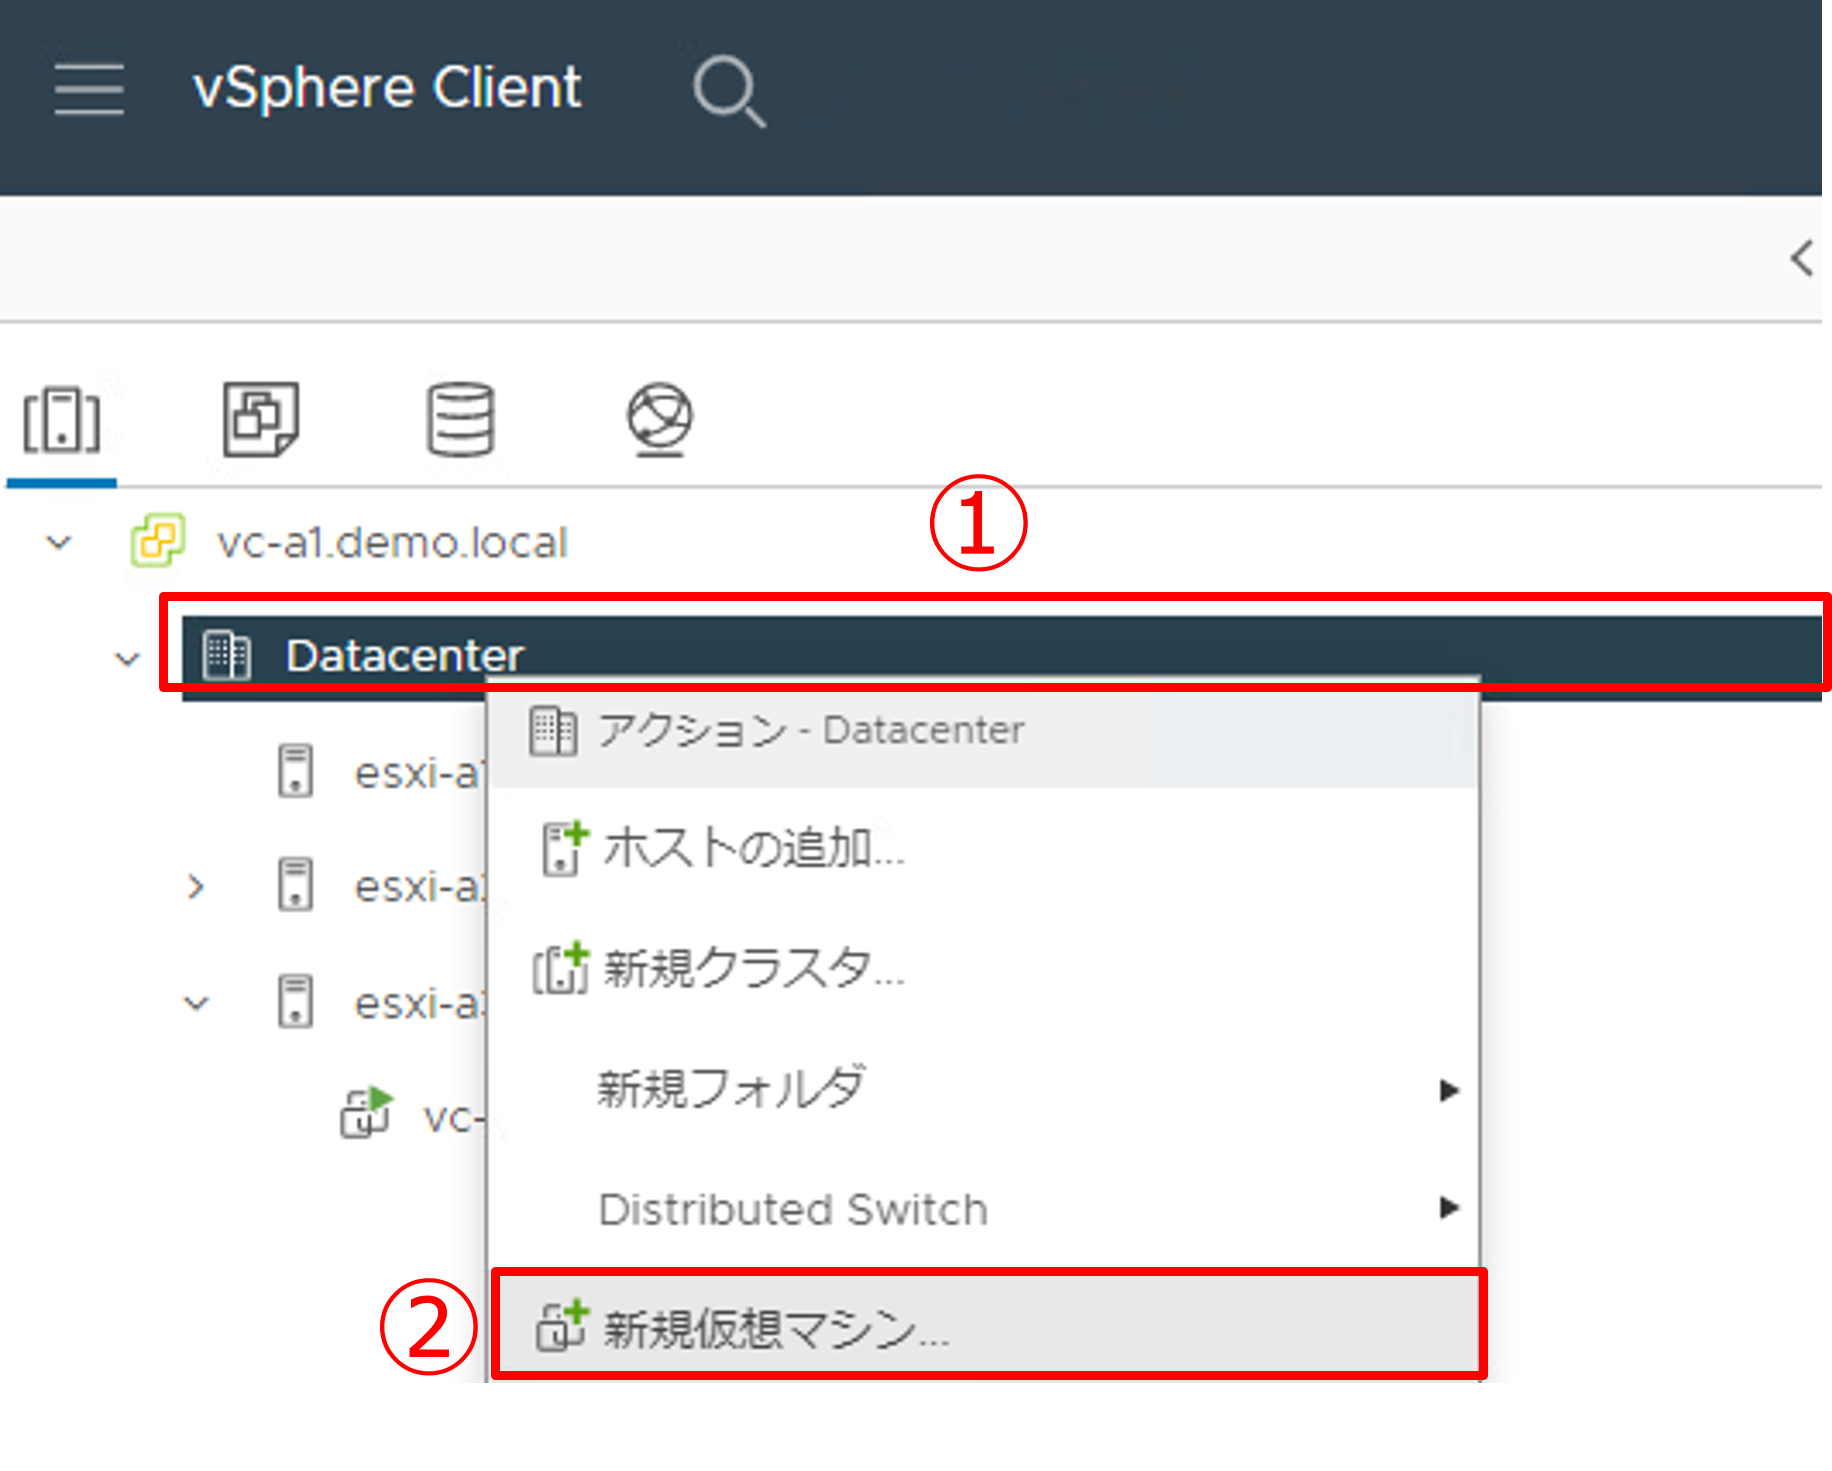Click the アクション - Datacenter menu header
The height and width of the screenshot is (1471, 1832).
pos(984,732)
